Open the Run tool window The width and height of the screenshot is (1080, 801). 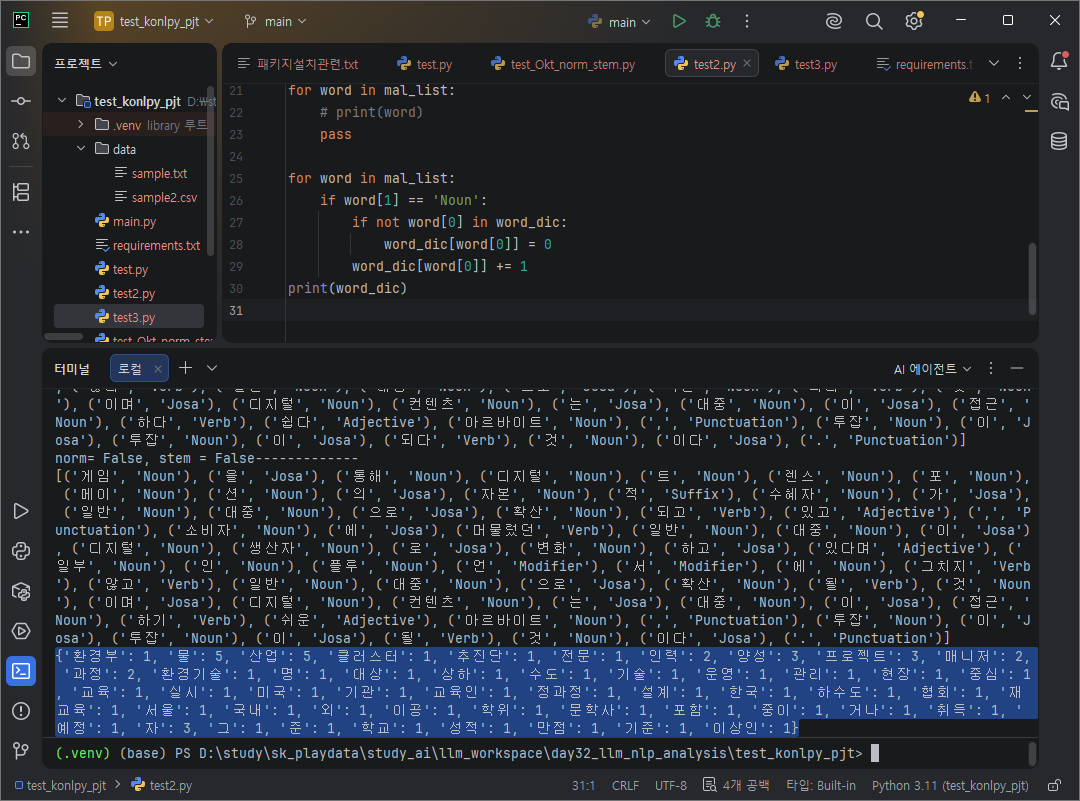[21, 511]
